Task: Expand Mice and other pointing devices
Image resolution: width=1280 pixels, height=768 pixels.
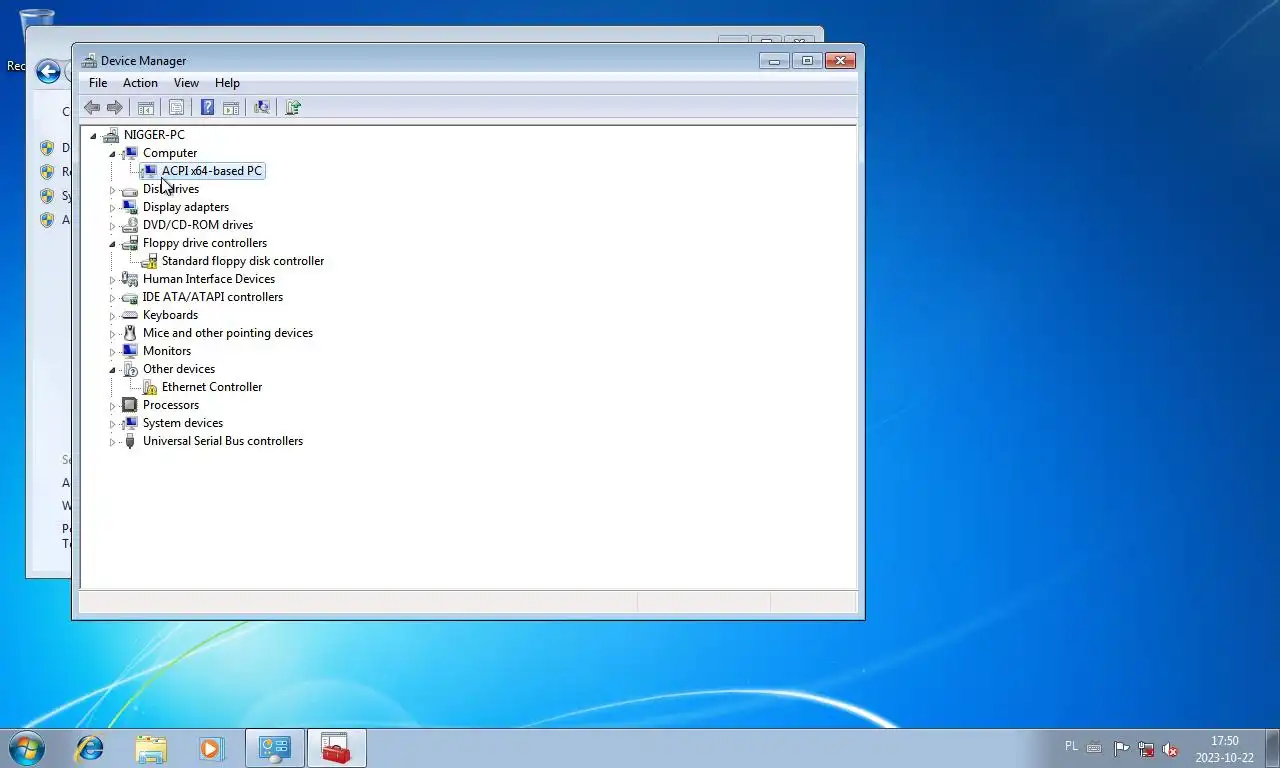Action: [x=112, y=334]
